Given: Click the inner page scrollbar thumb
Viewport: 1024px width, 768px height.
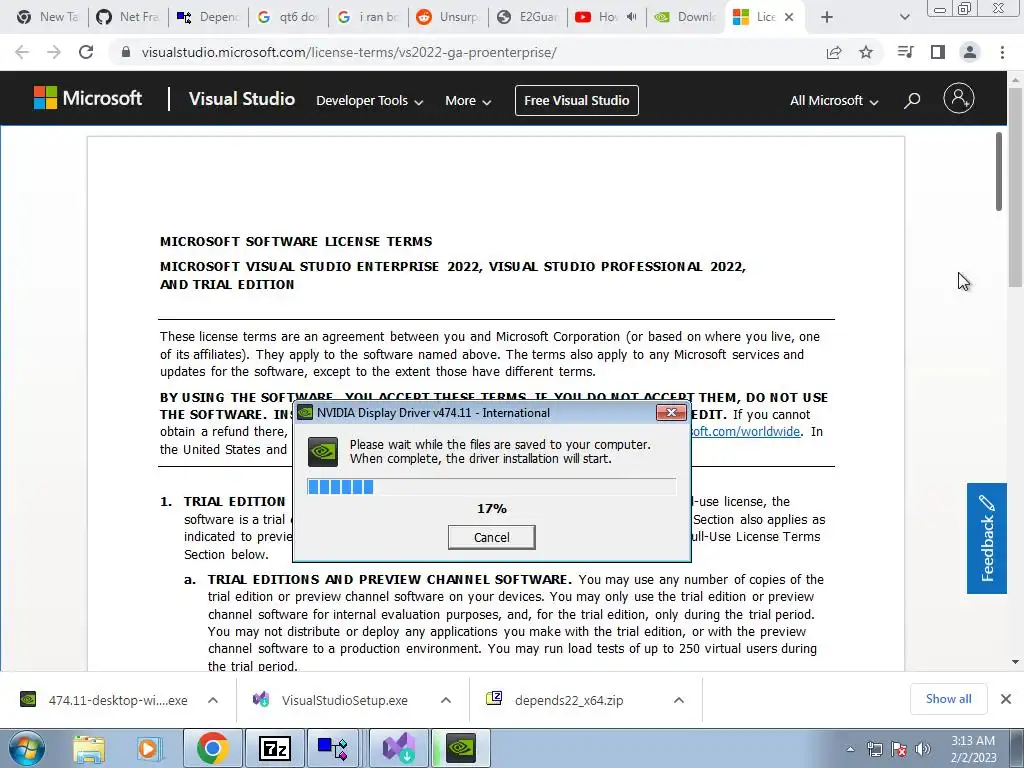Looking at the screenshot, I should (x=999, y=172).
